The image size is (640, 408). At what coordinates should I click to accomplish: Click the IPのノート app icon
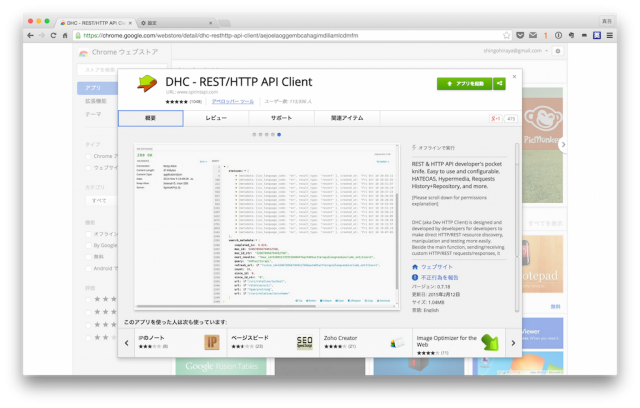[212, 342]
